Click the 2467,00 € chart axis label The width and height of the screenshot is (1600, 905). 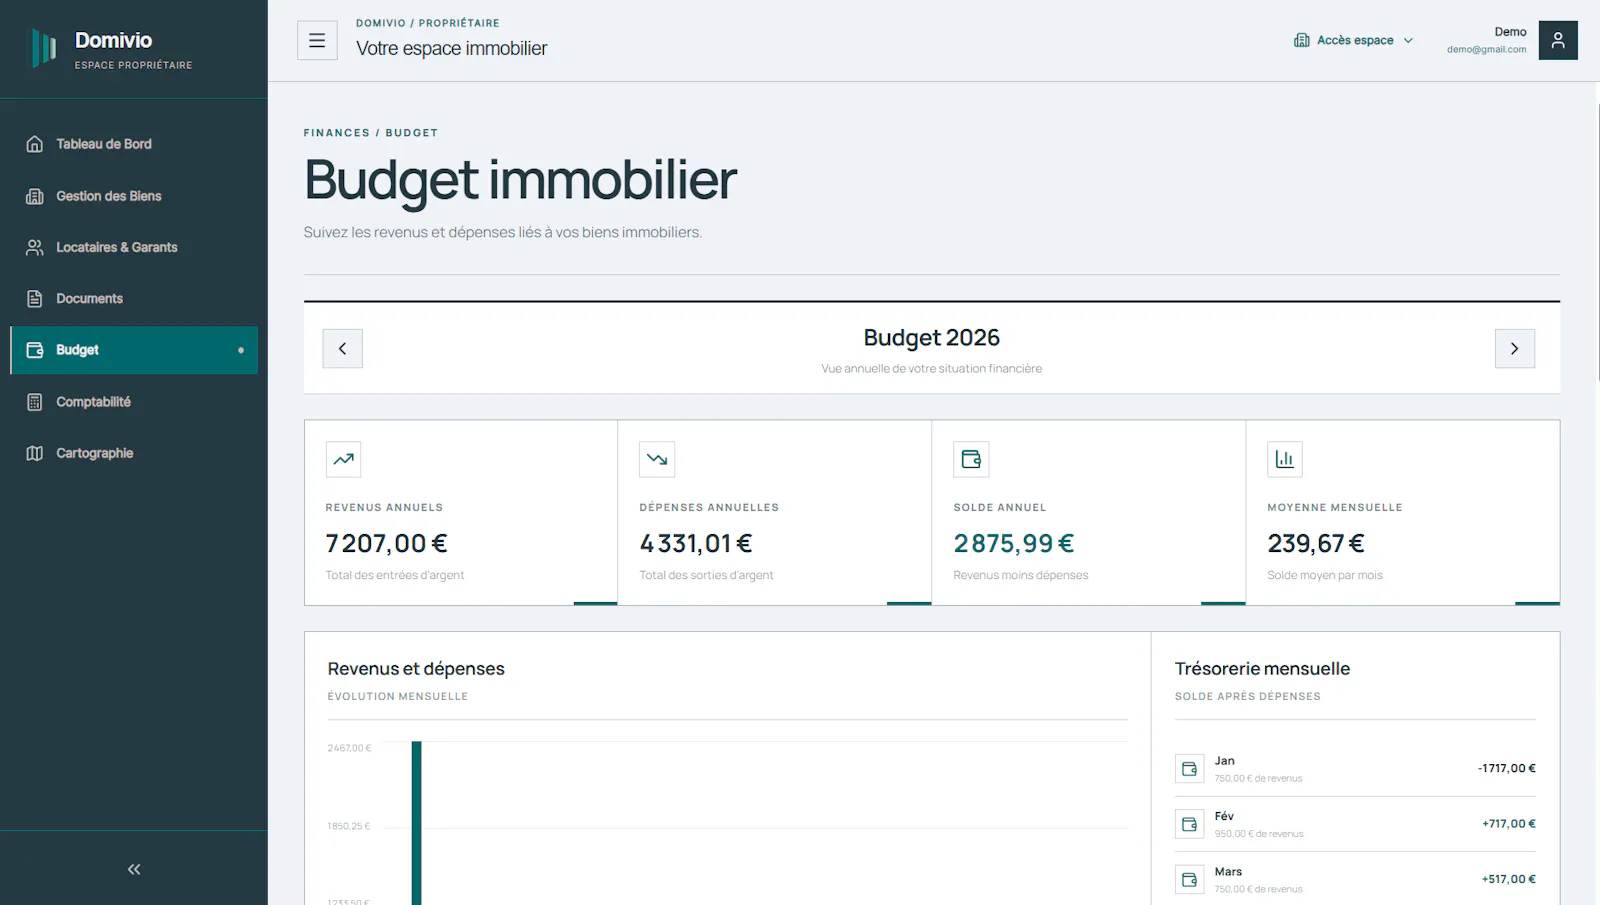click(x=349, y=748)
